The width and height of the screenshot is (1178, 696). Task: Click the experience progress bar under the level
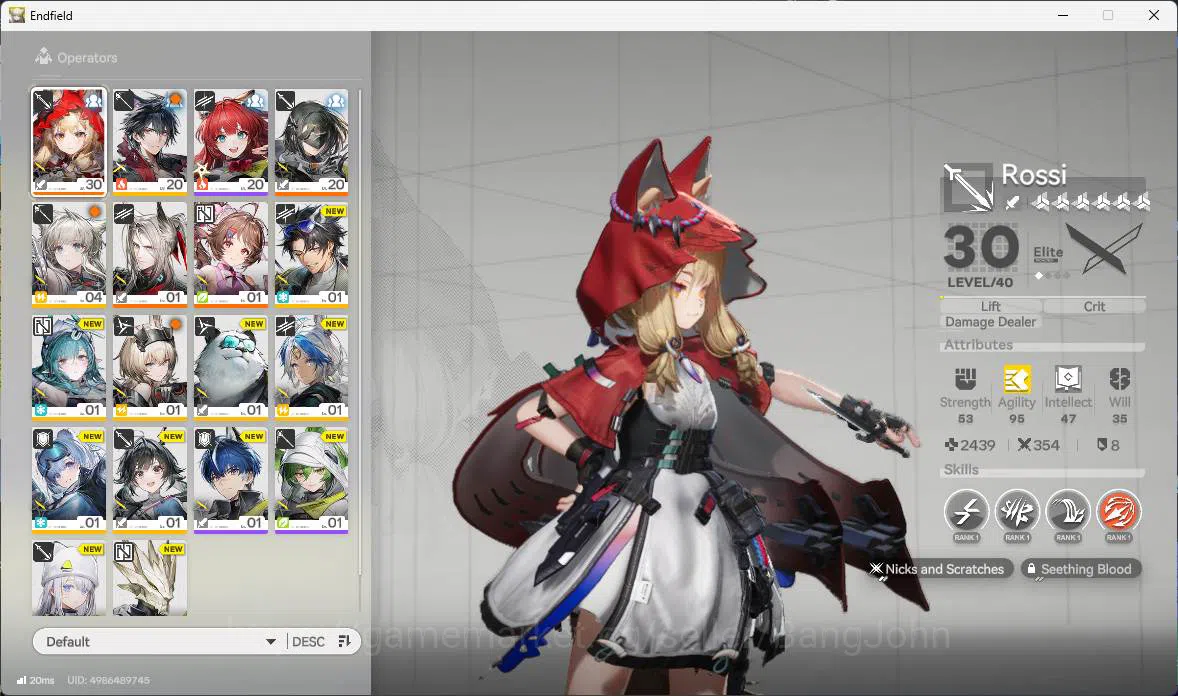click(x=1042, y=298)
